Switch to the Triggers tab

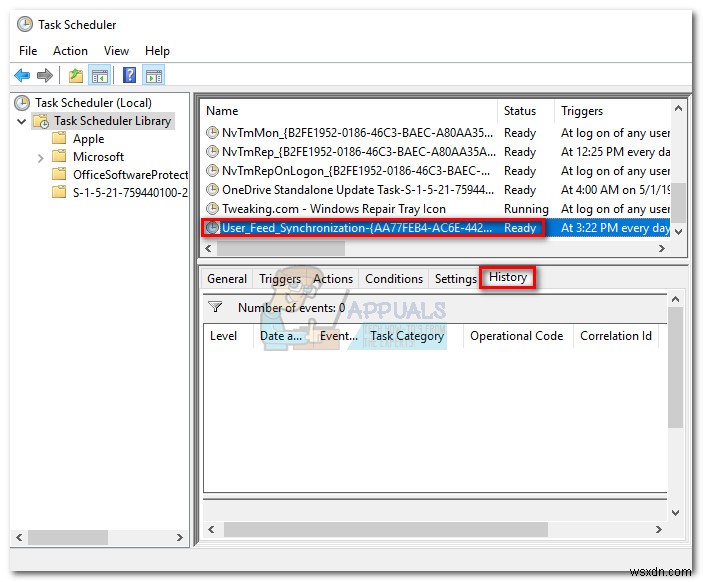tap(280, 278)
